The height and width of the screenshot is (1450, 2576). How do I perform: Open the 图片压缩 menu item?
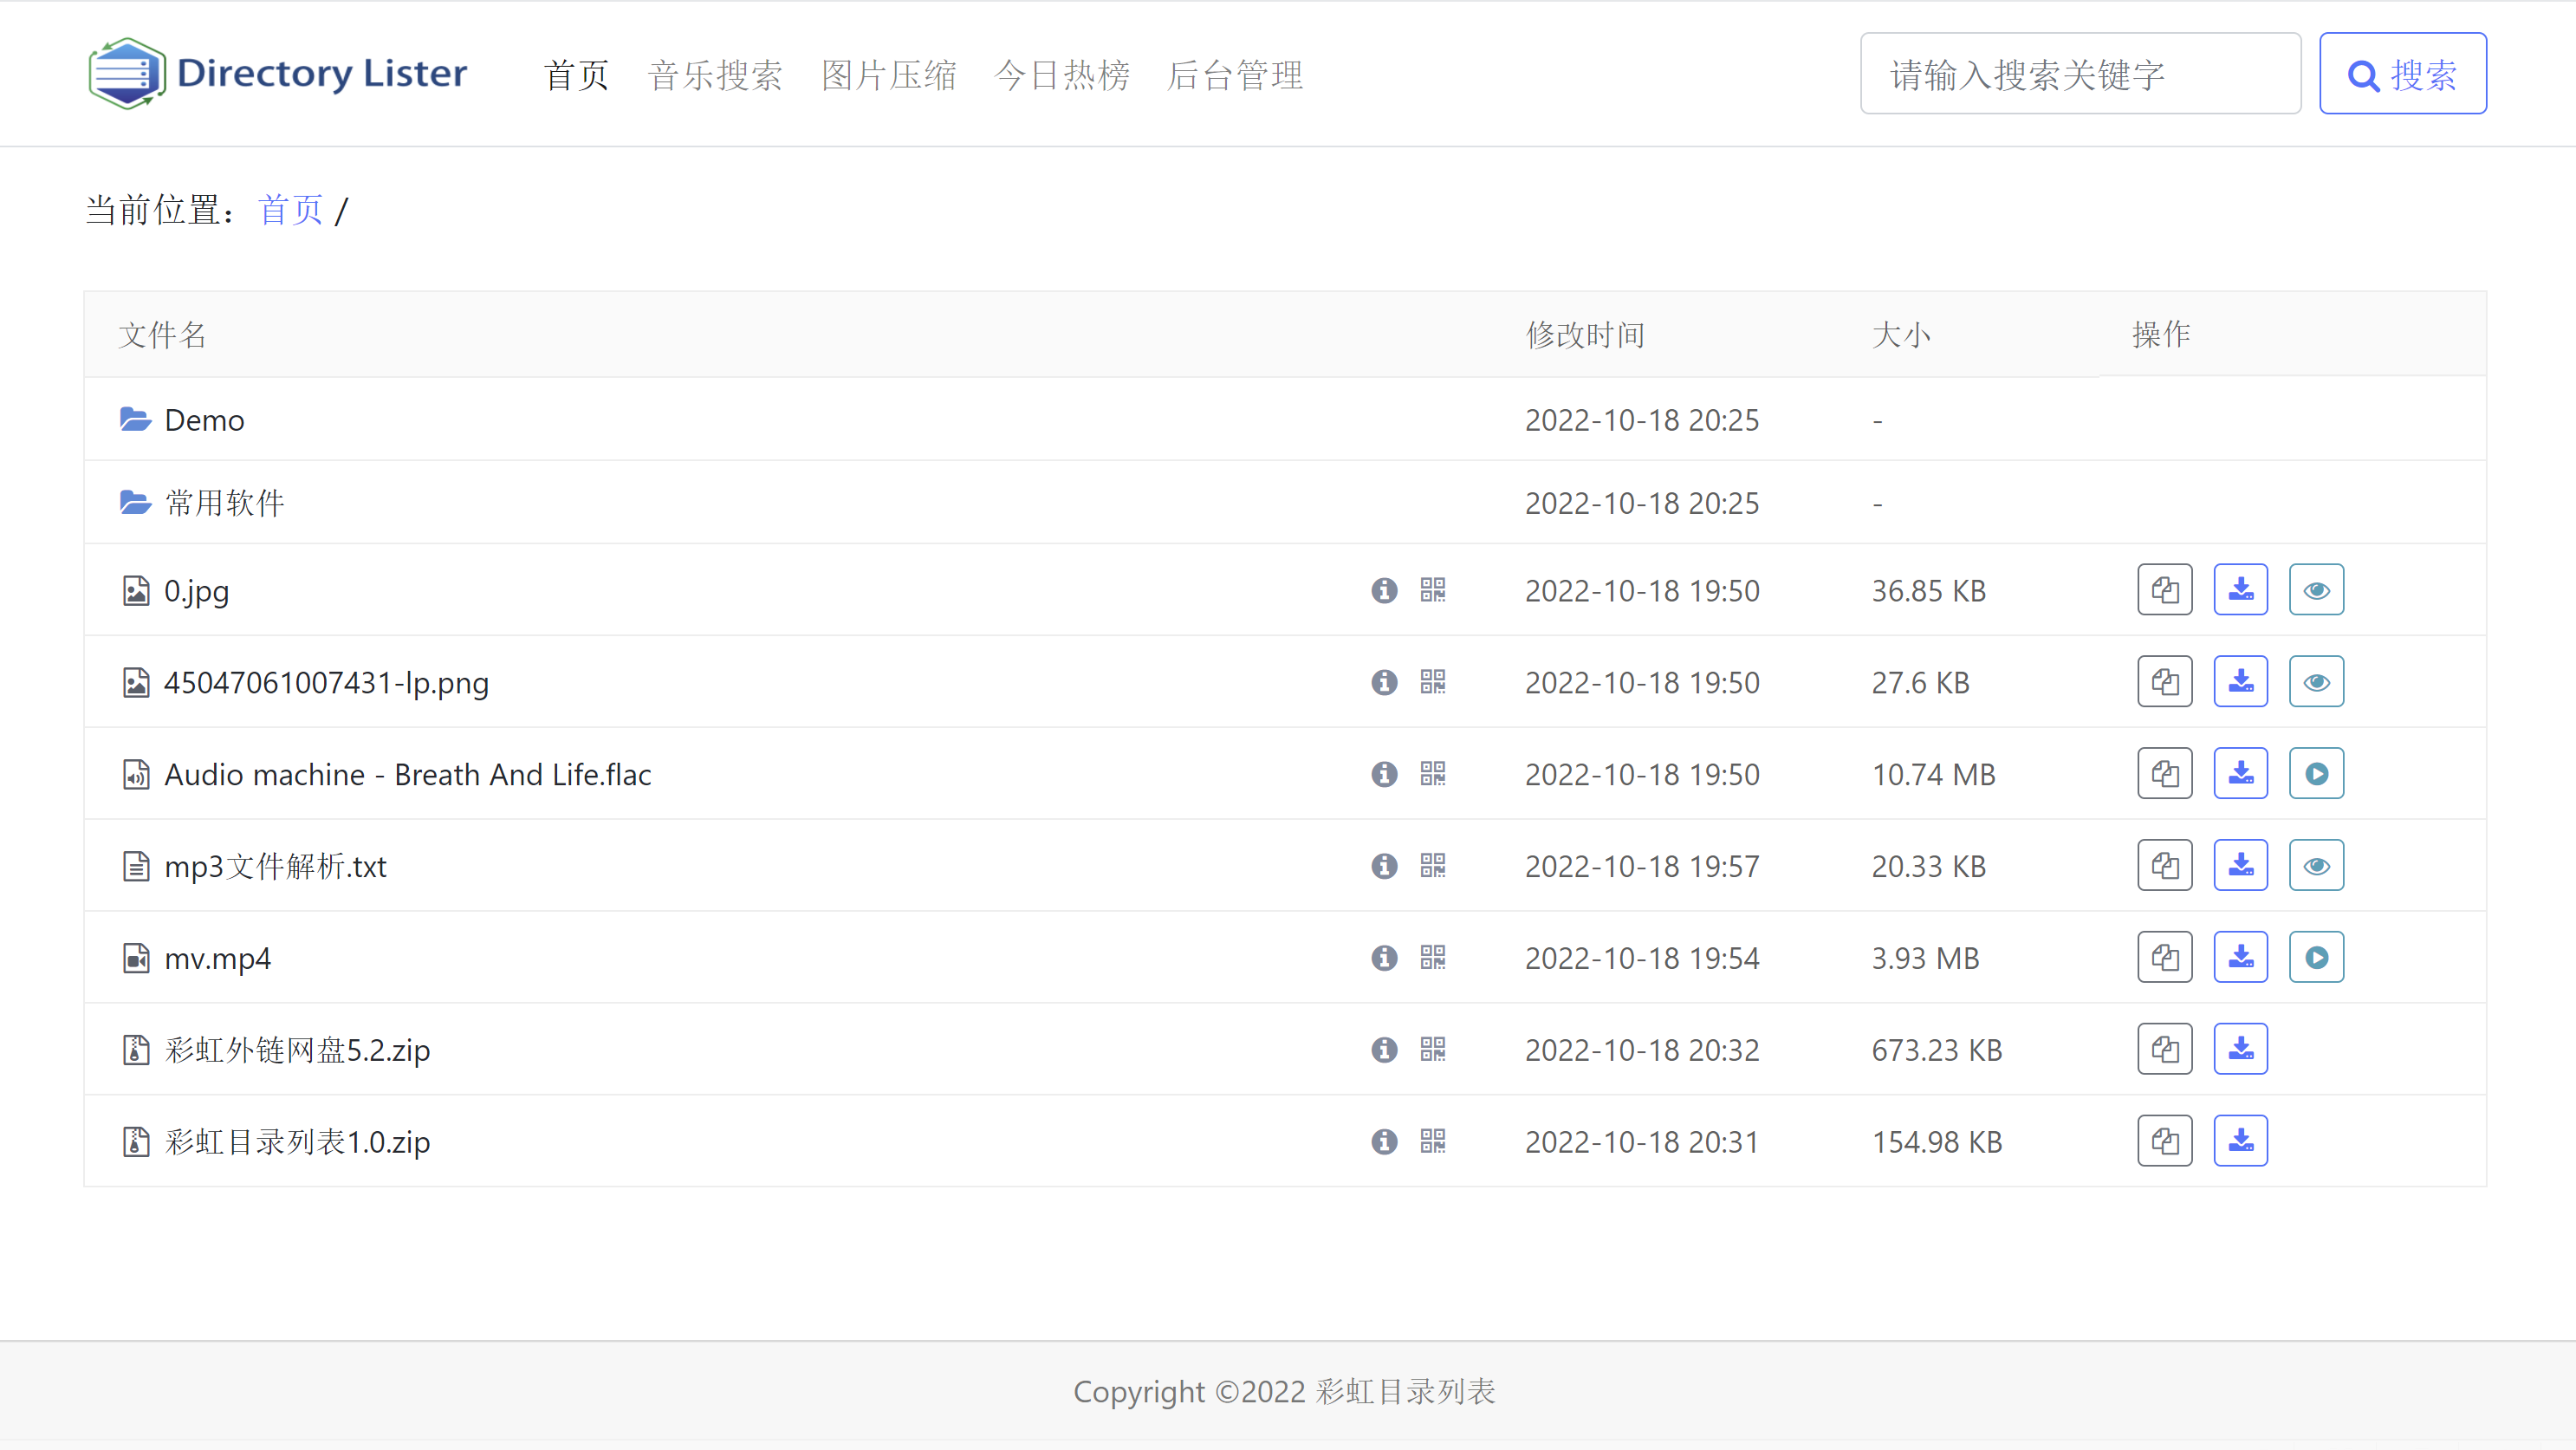tap(892, 73)
